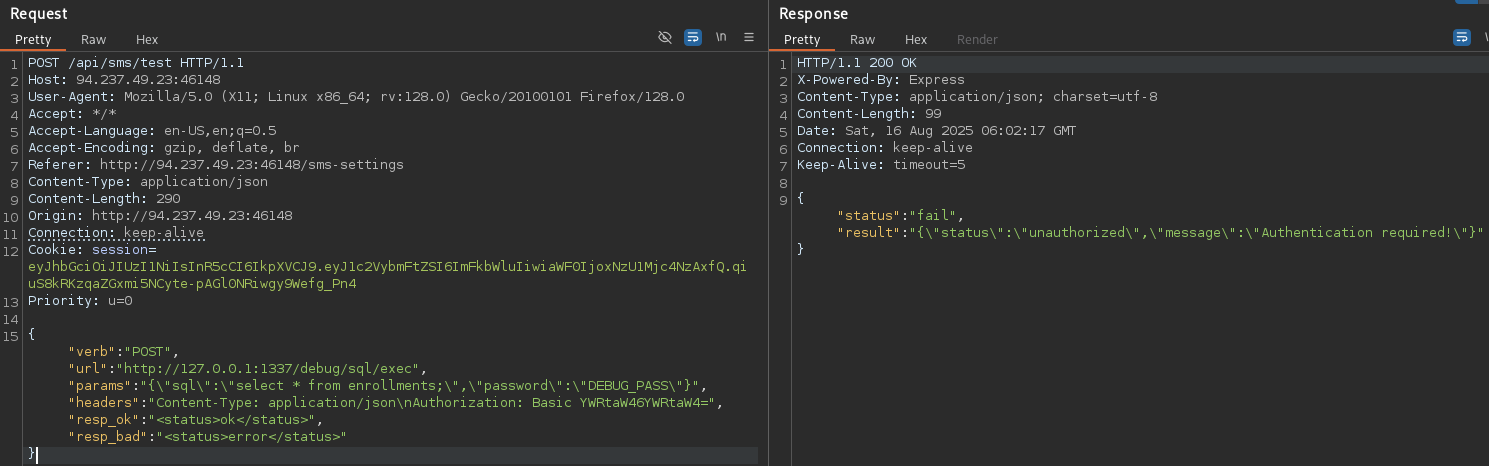Click the Origin header line
Viewport: 1489px width, 466px height.
click(x=160, y=216)
